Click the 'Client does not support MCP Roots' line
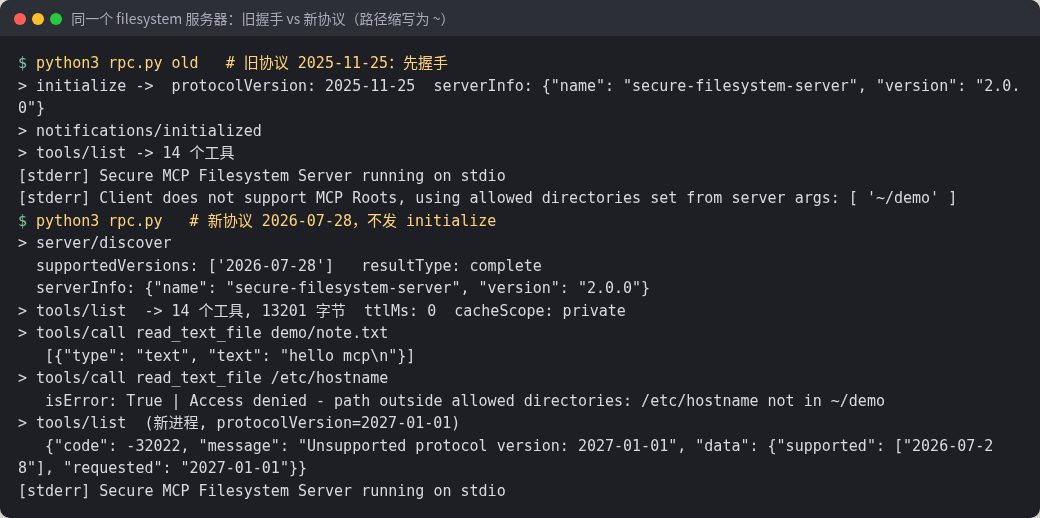The height and width of the screenshot is (518, 1040). coord(487,198)
